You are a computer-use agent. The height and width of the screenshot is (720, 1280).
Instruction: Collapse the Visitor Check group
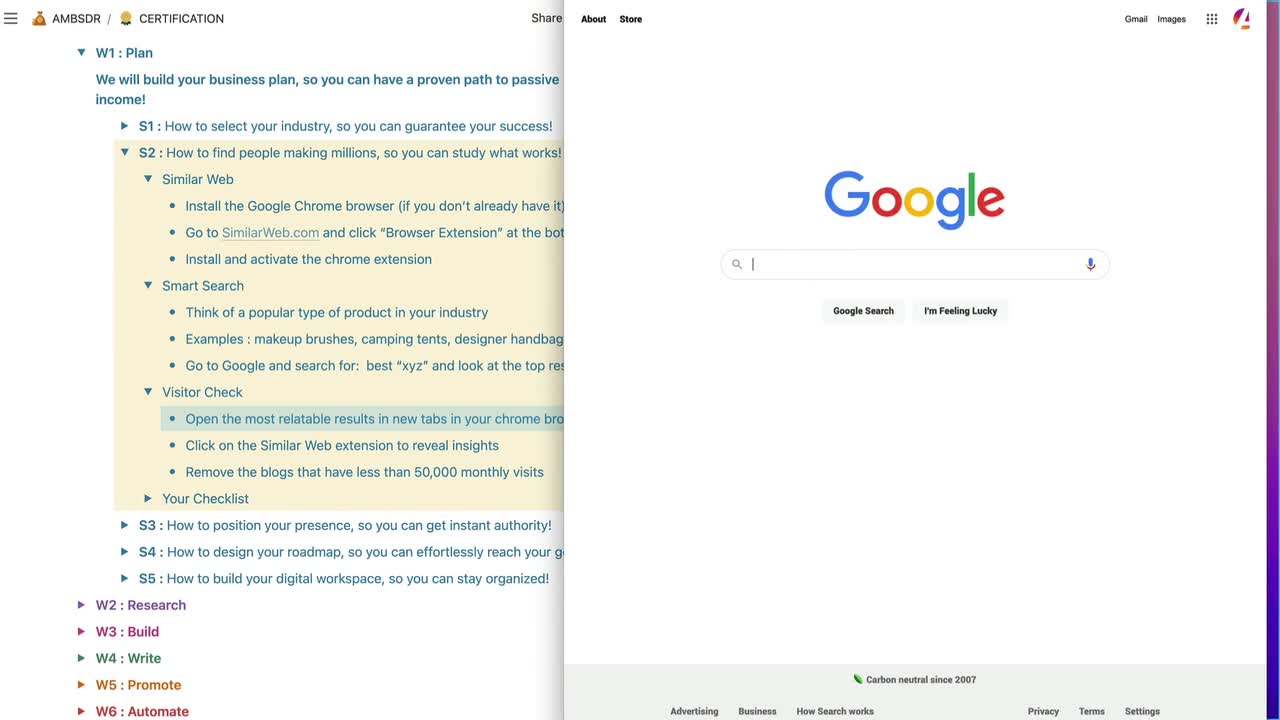(x=148, y=392)
